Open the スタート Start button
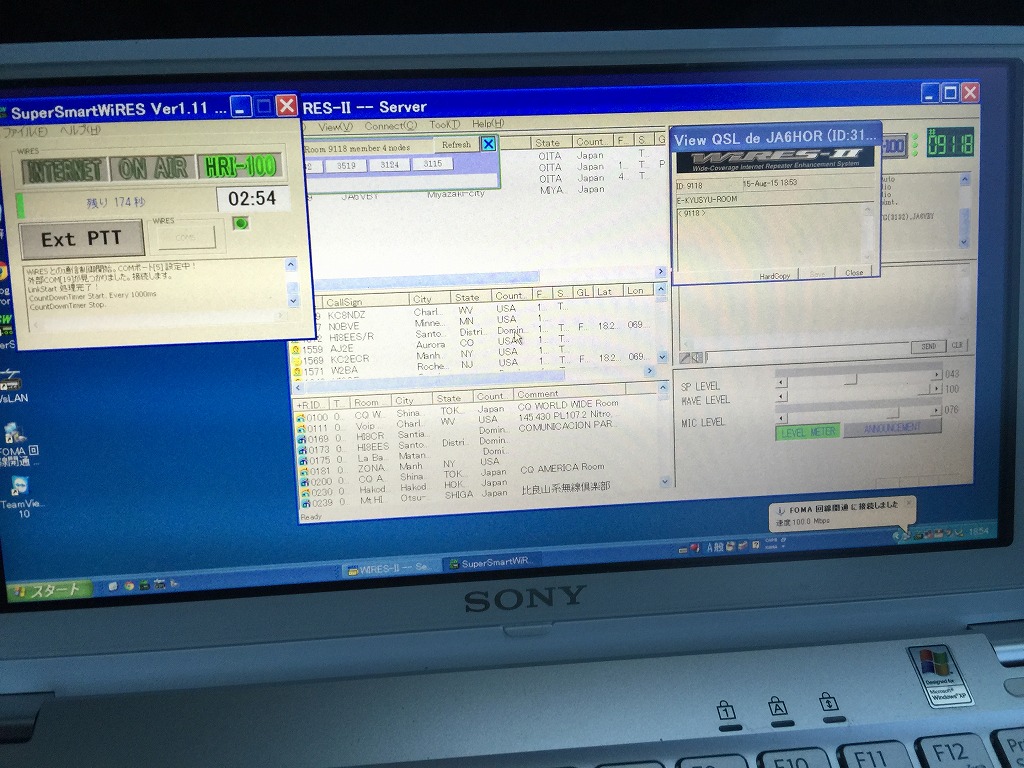Image resolution: width=1024 pixels, height=768 pixels. click(x=49, y=590)
